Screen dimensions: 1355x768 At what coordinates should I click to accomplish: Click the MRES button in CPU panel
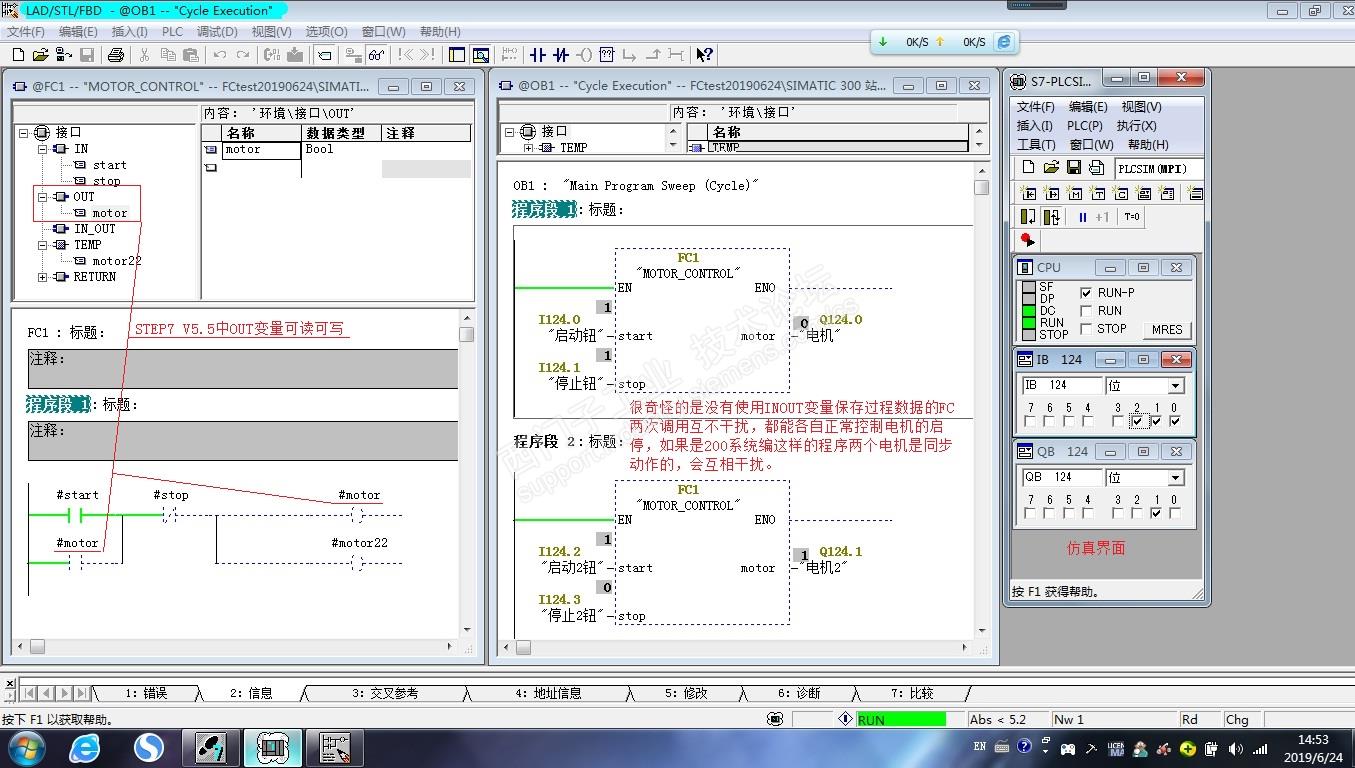click(x=1167, y=329)
